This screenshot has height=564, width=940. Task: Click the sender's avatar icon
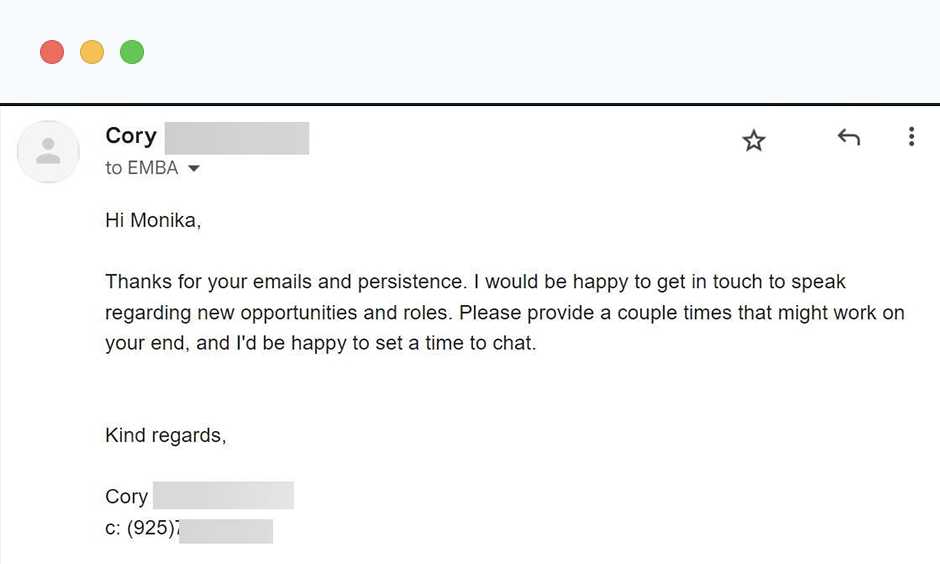click(x=48, y=152)
